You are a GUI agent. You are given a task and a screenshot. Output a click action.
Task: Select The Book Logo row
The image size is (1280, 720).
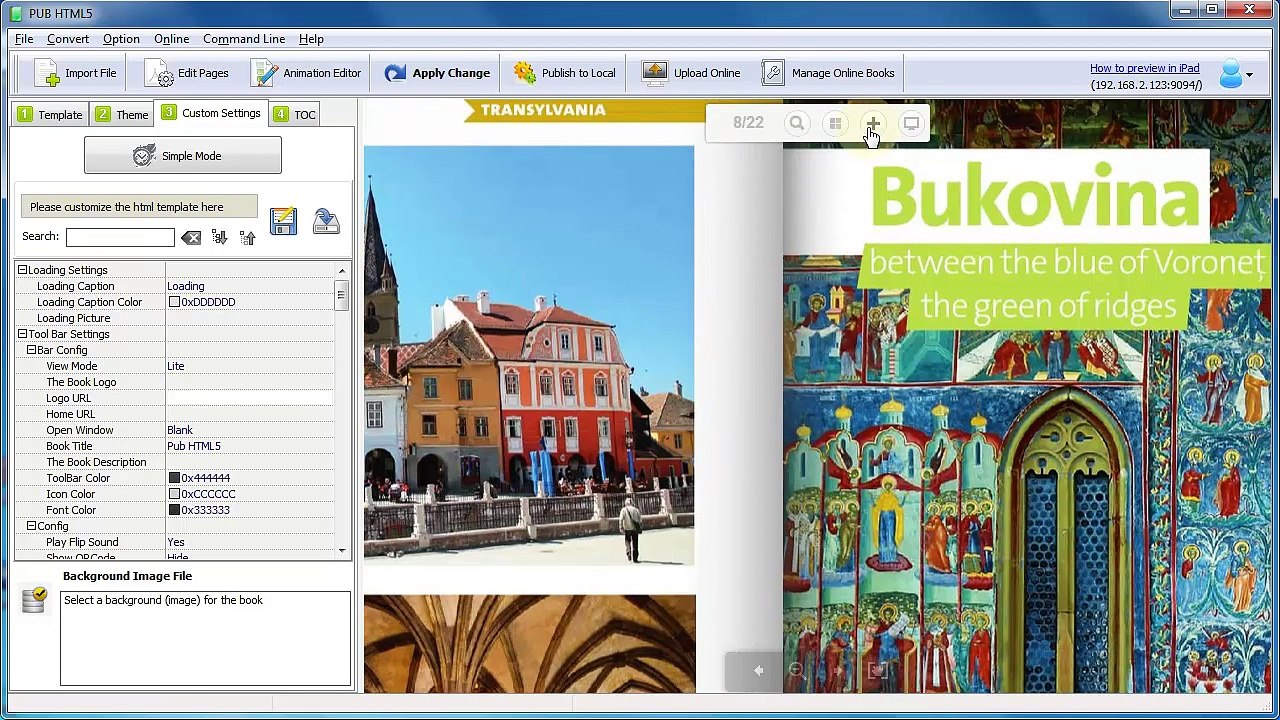pos(175,382)
